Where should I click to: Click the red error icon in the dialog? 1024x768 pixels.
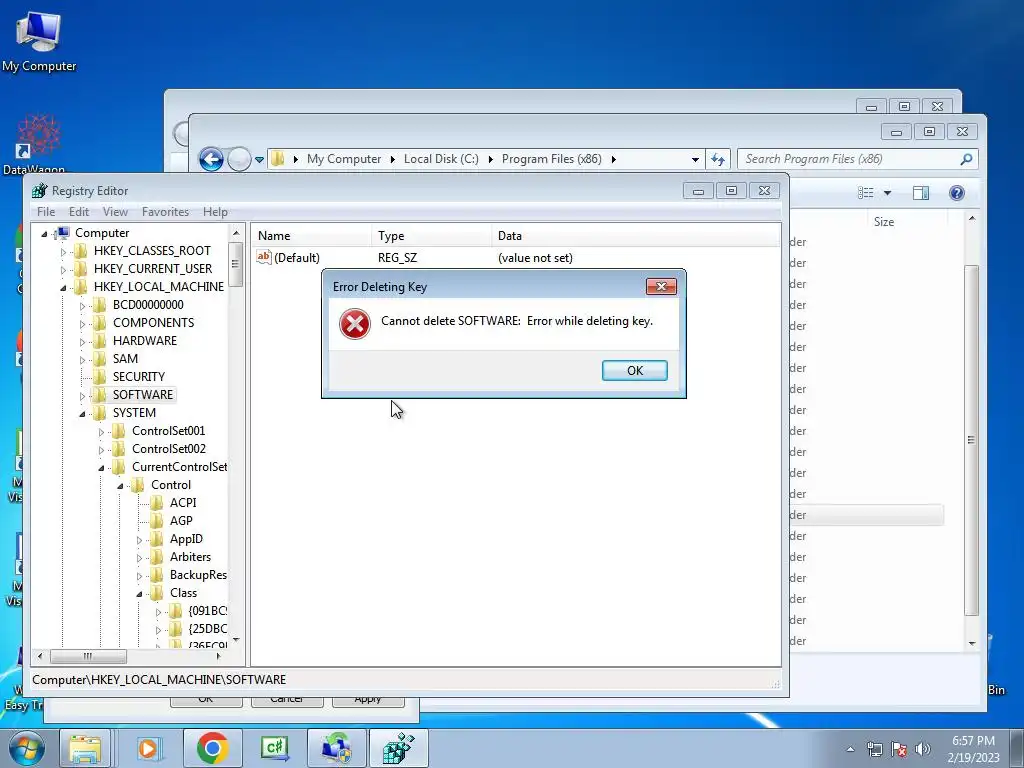355,324
